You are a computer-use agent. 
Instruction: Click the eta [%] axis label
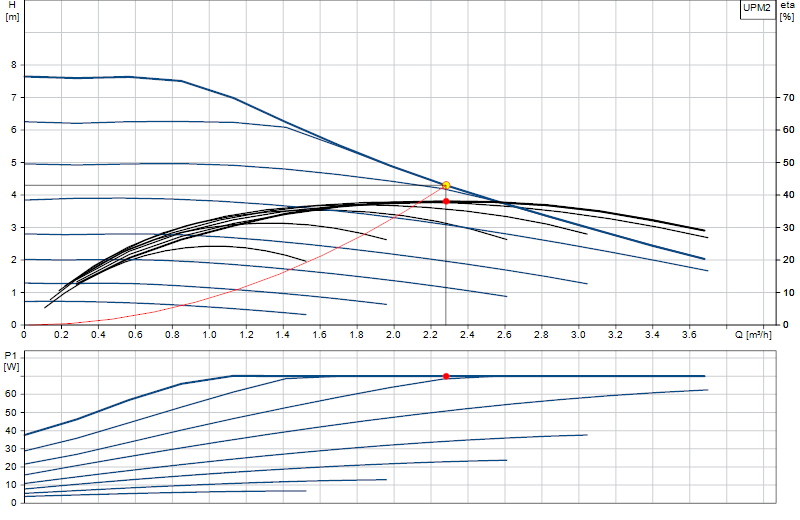click(787, 11)
